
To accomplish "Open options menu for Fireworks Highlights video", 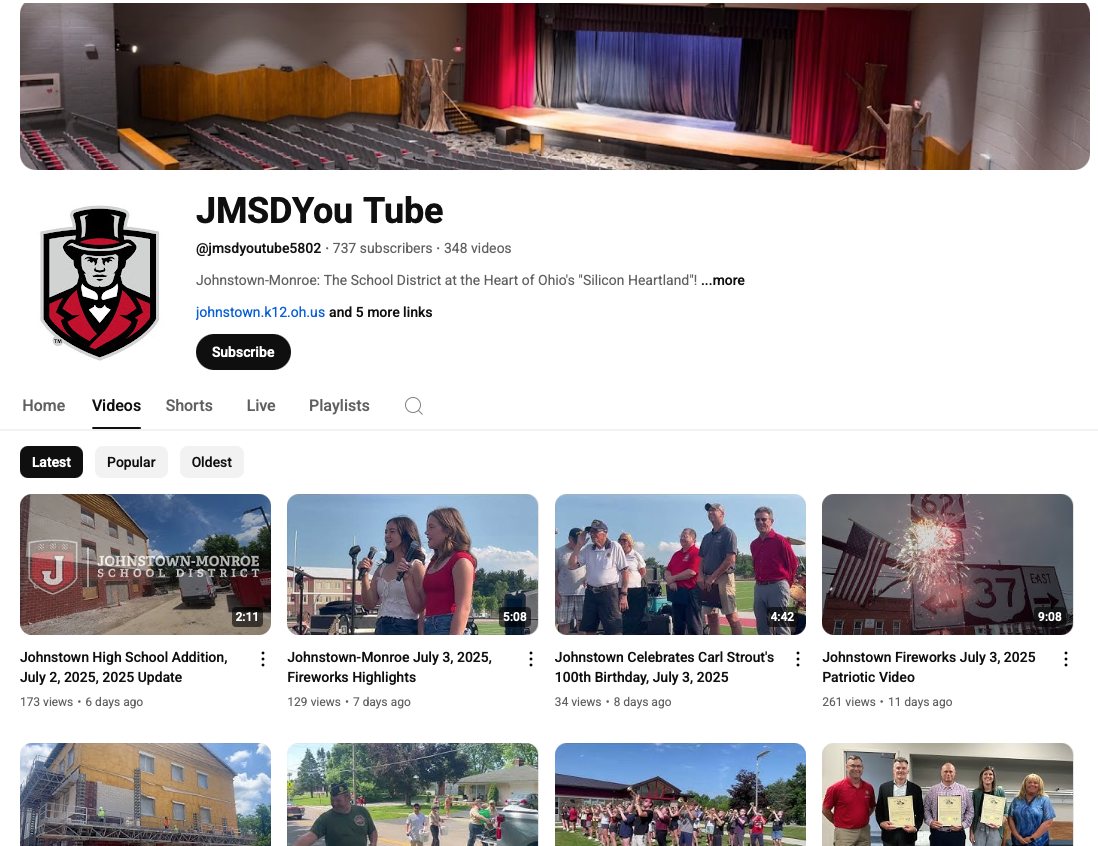I will [530, 659].
